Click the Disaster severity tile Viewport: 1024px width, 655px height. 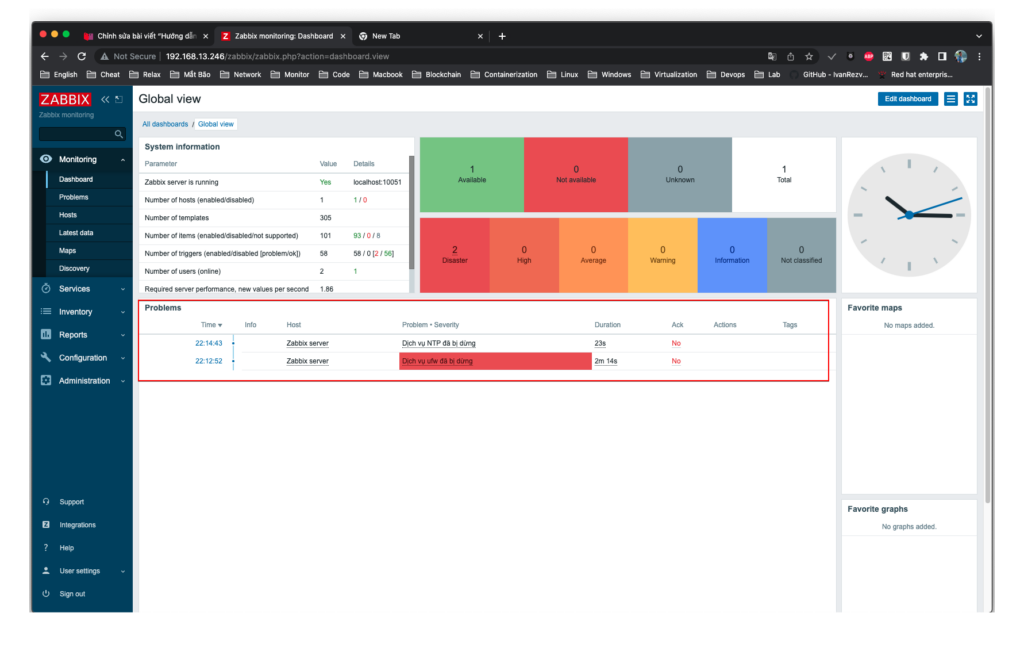tap(455, 255)
